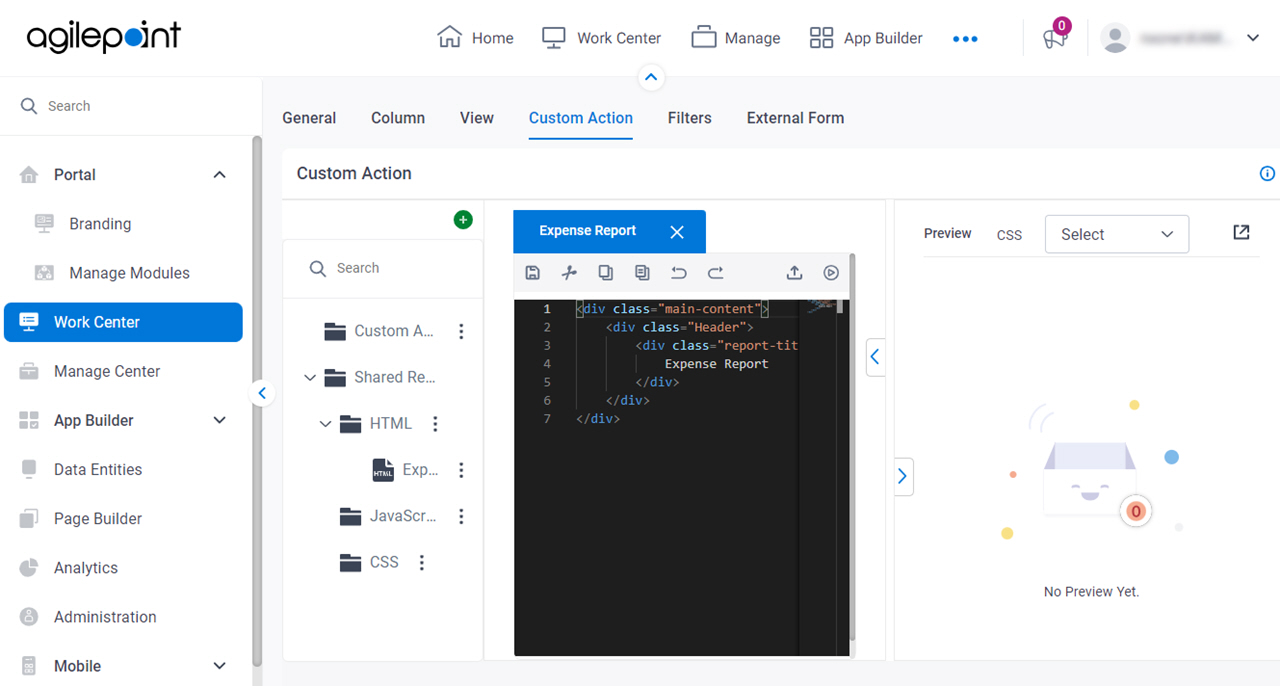
Task: Go to Home in top navigation
Action: pyautogui.click(x=476, y=38)
